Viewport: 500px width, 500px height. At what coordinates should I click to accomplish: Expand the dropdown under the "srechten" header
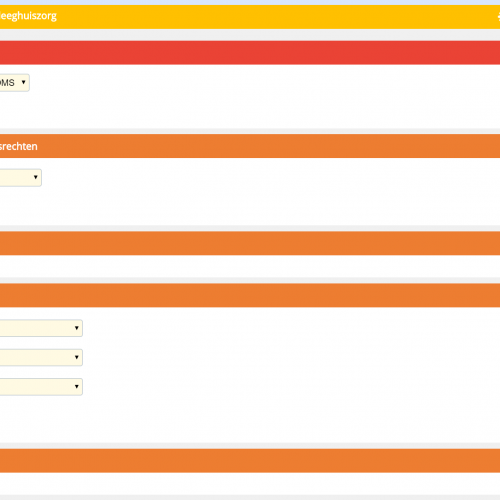21,177
